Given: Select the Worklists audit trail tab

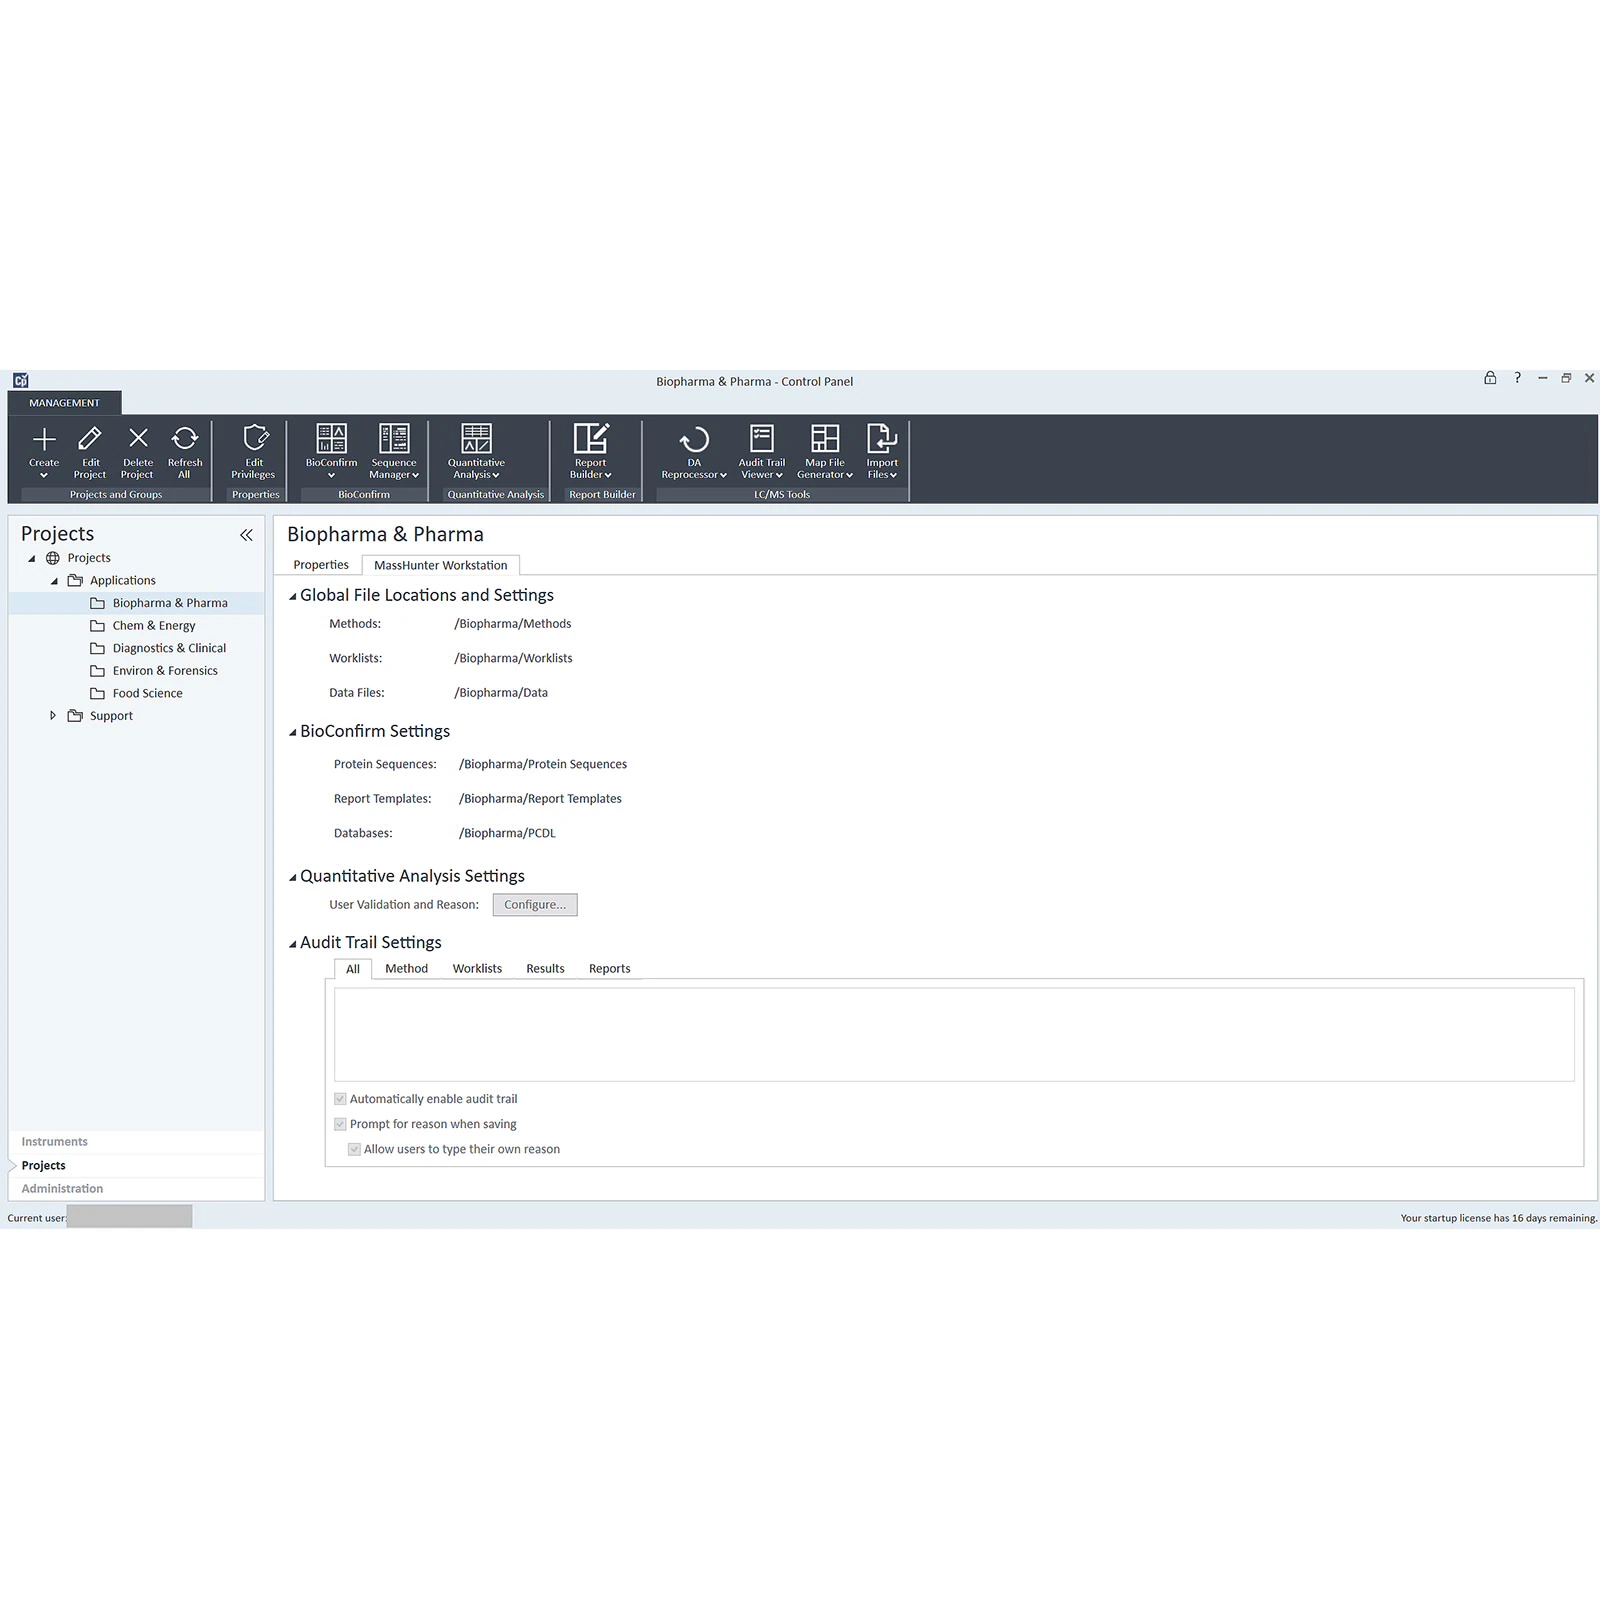Looking at the screenshot, I should point(477,968).
